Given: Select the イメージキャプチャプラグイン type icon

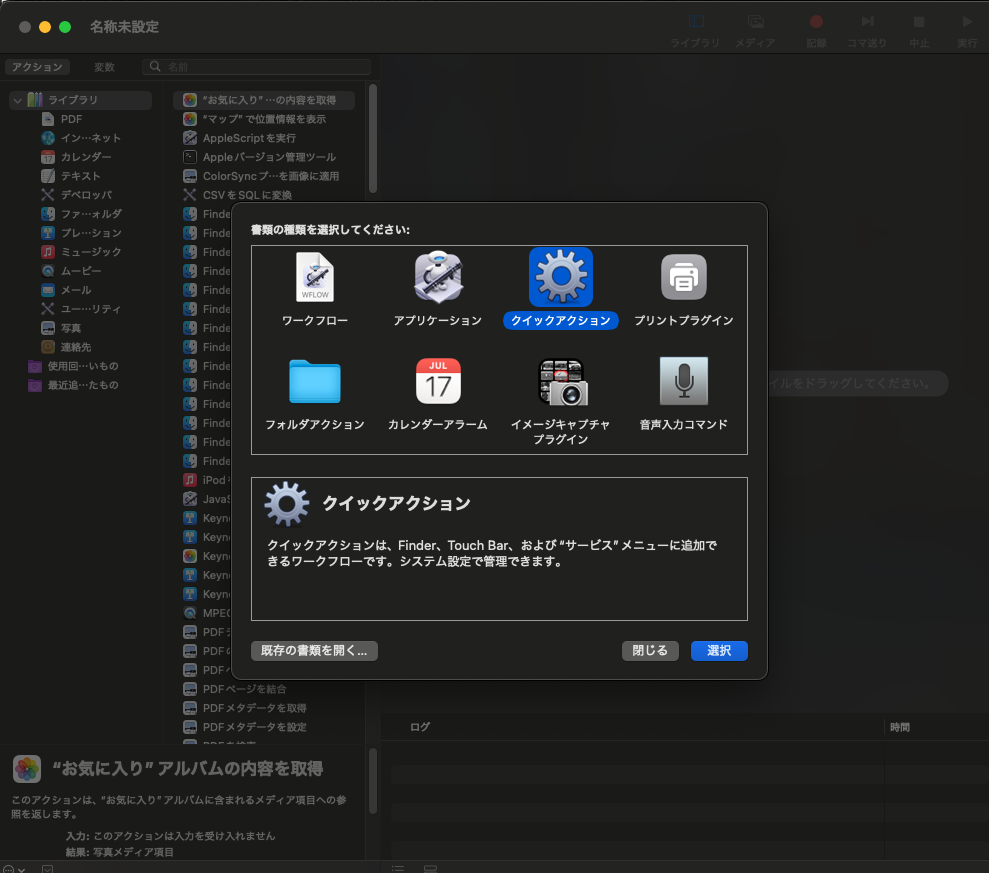Looking at the screenshot, I should 561,381.
